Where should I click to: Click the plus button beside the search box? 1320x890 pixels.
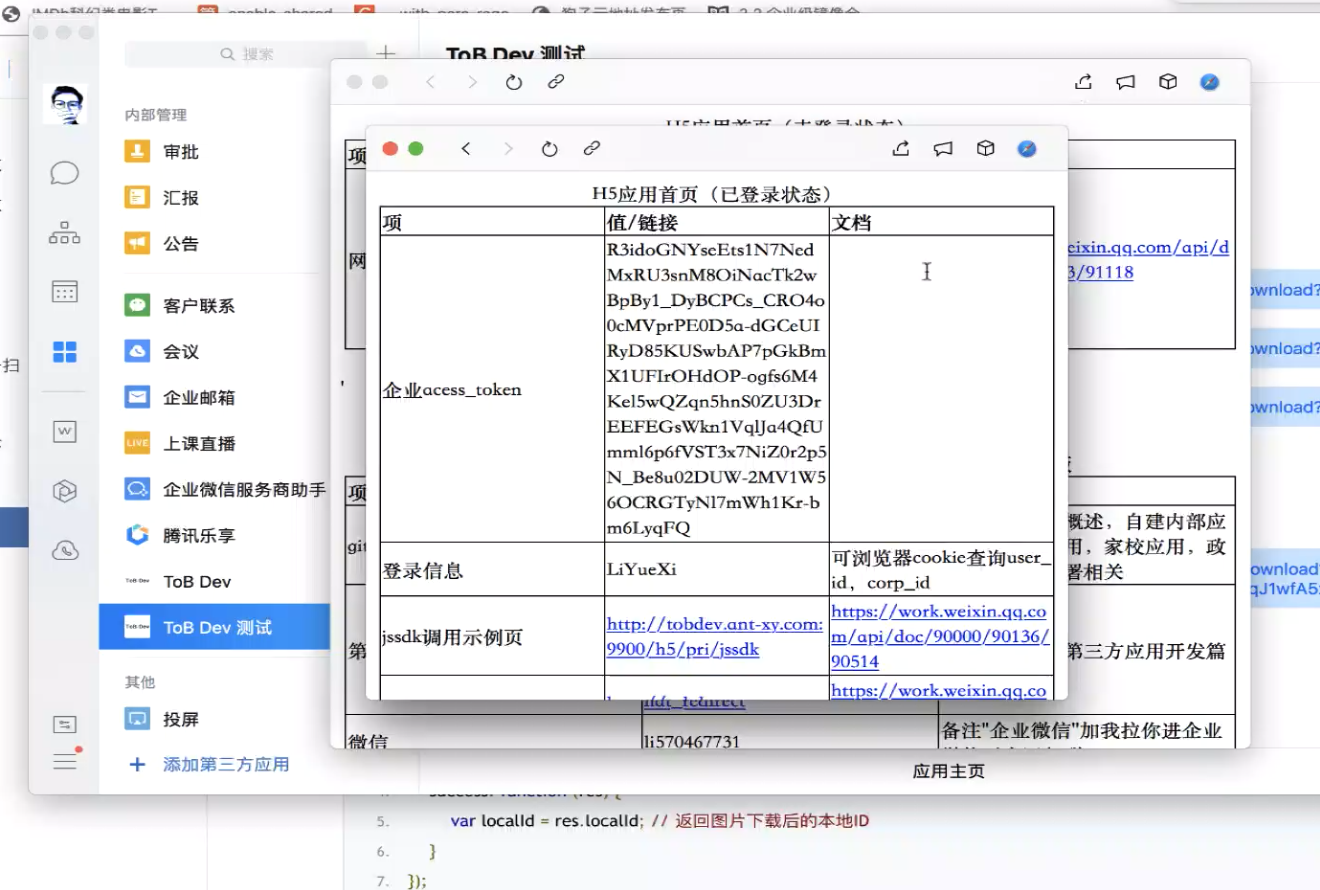click(x=386, y=54)
